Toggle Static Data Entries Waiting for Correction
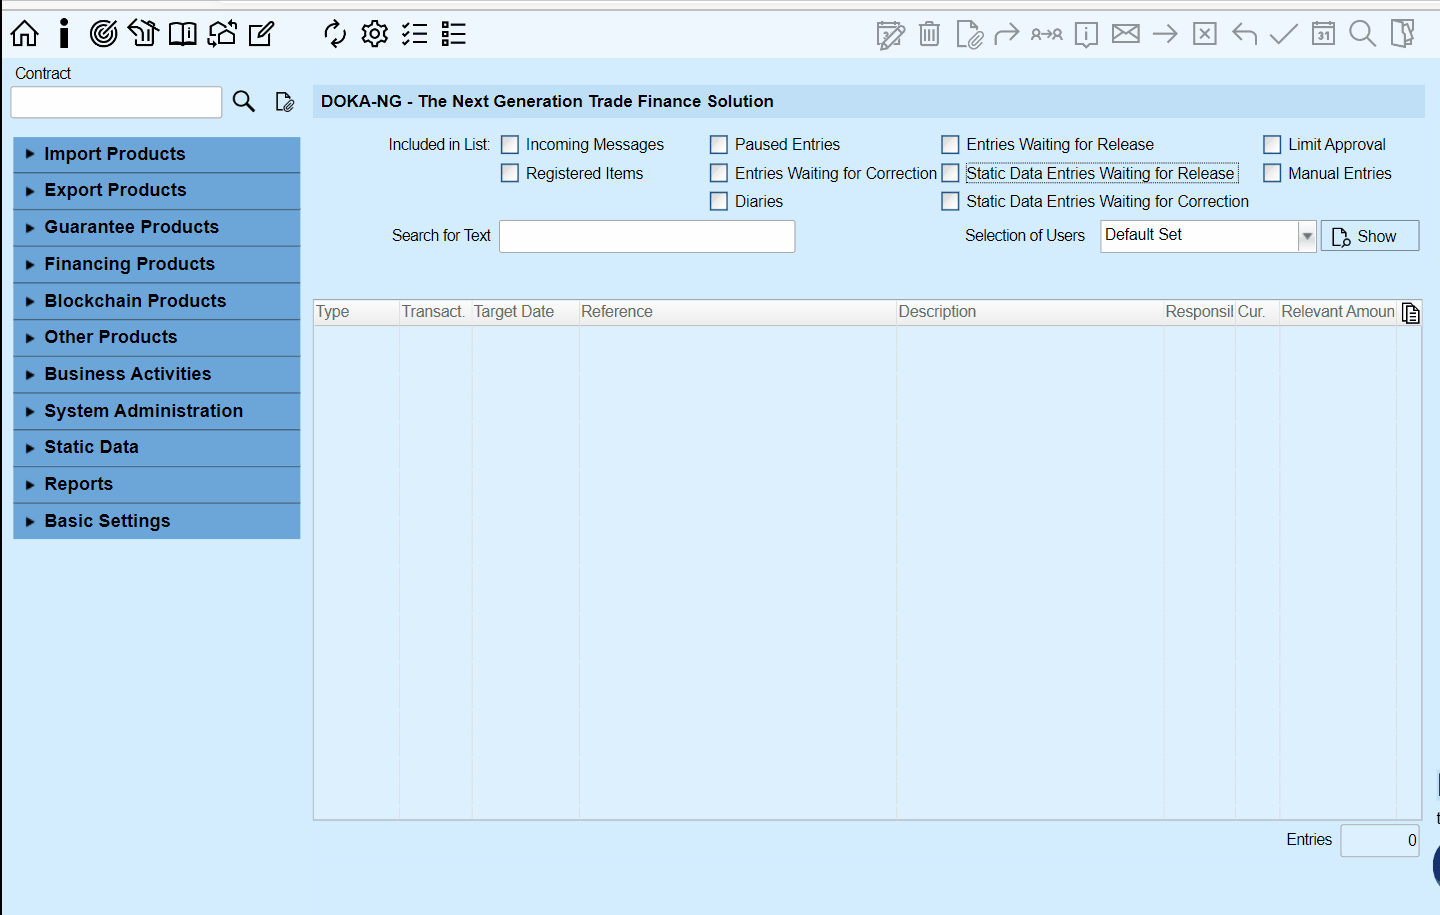This screenshot has width=1440, height=915. pos(950,201)
